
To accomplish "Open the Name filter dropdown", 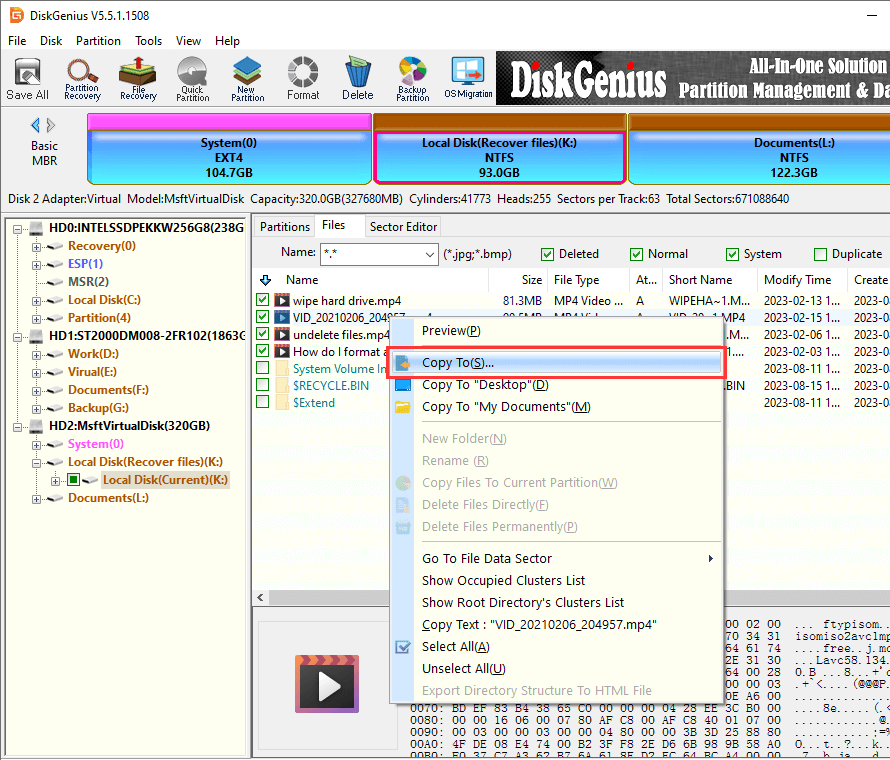I will (x=428, y=254).
